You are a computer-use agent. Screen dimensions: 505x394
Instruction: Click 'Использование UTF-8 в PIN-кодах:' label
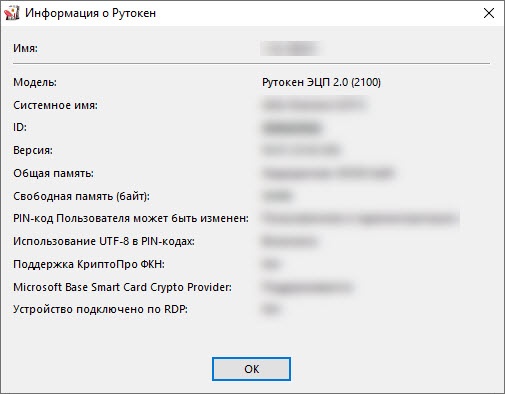pyautogui.click(x=104, y=241)
